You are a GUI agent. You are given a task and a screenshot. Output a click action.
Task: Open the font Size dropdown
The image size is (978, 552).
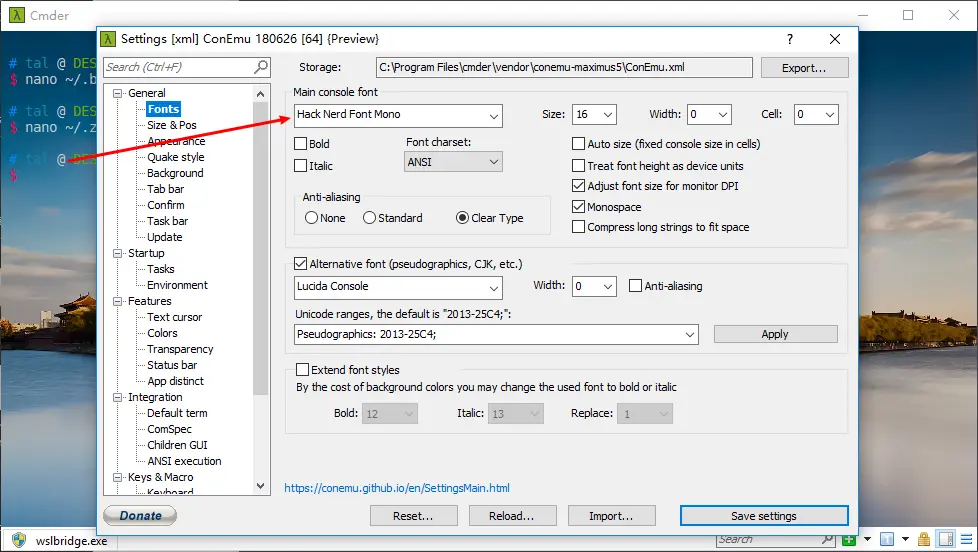[x=609, y=115]
